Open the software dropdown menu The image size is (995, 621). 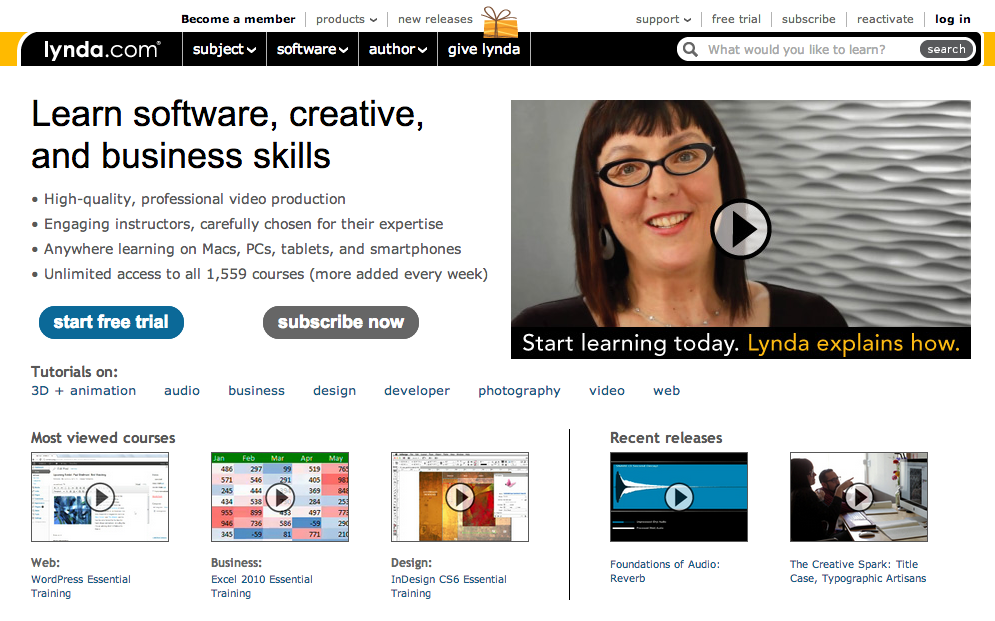312,49
